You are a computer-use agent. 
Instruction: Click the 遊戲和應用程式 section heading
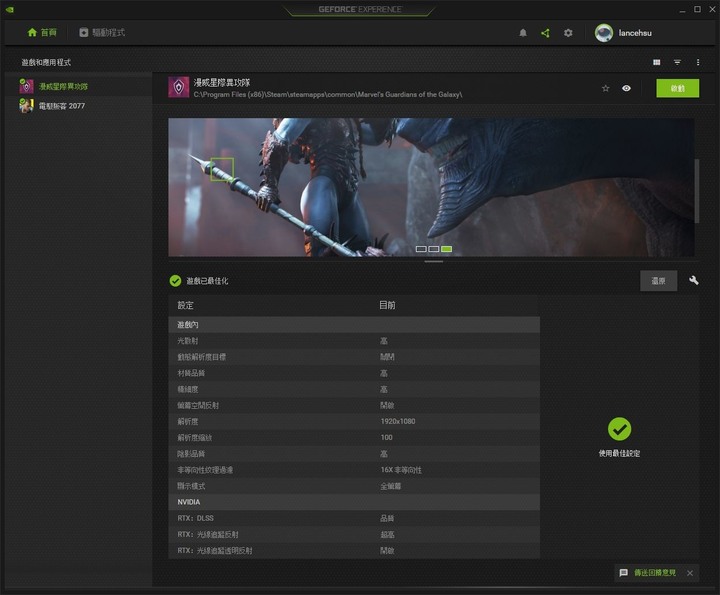point(46,62)
